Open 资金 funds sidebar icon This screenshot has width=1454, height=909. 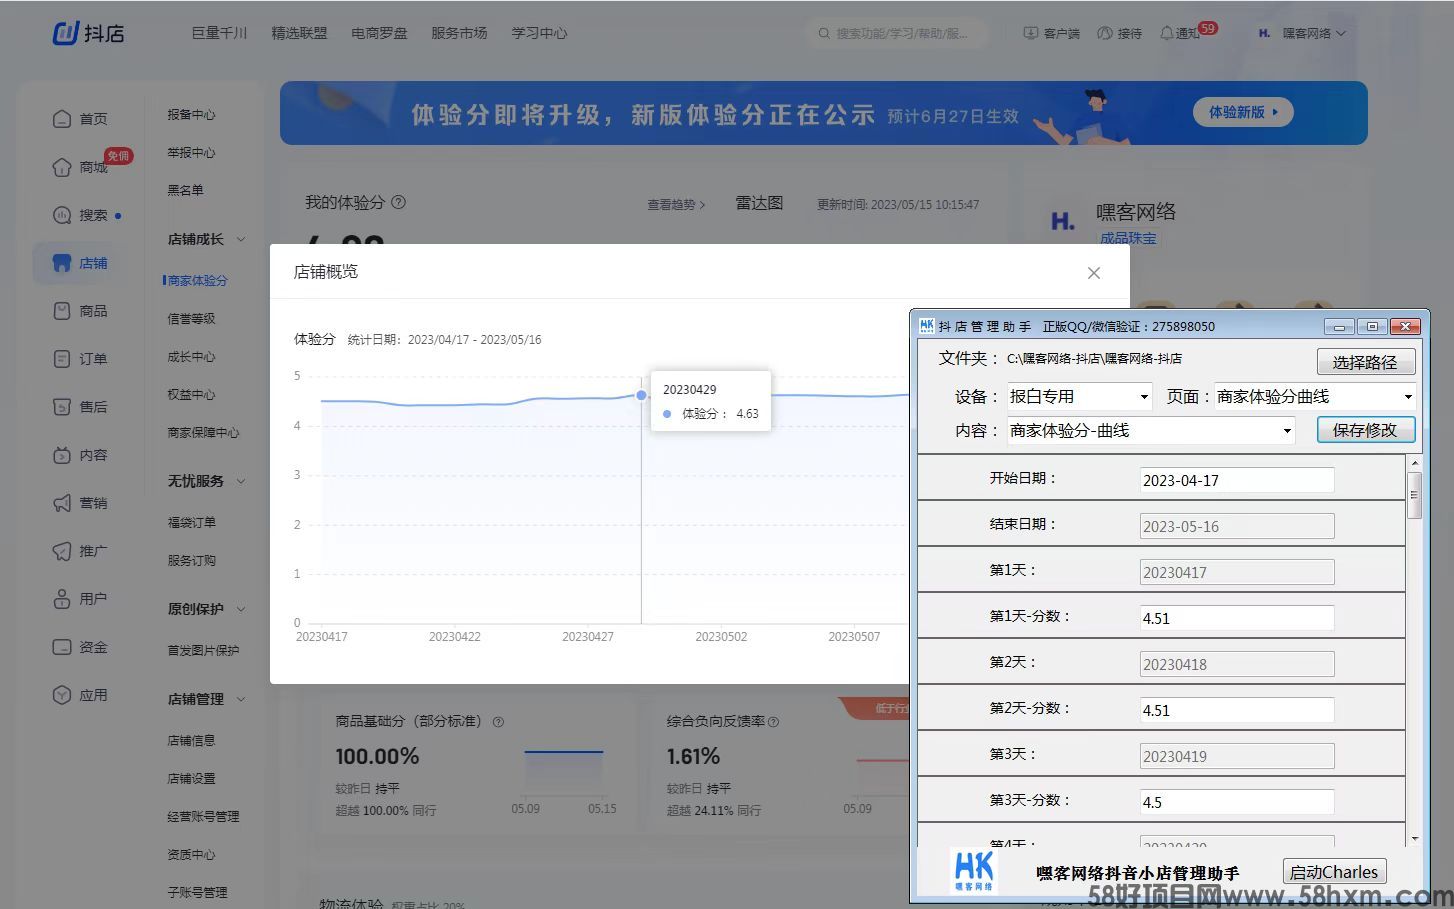click(62, 647)
